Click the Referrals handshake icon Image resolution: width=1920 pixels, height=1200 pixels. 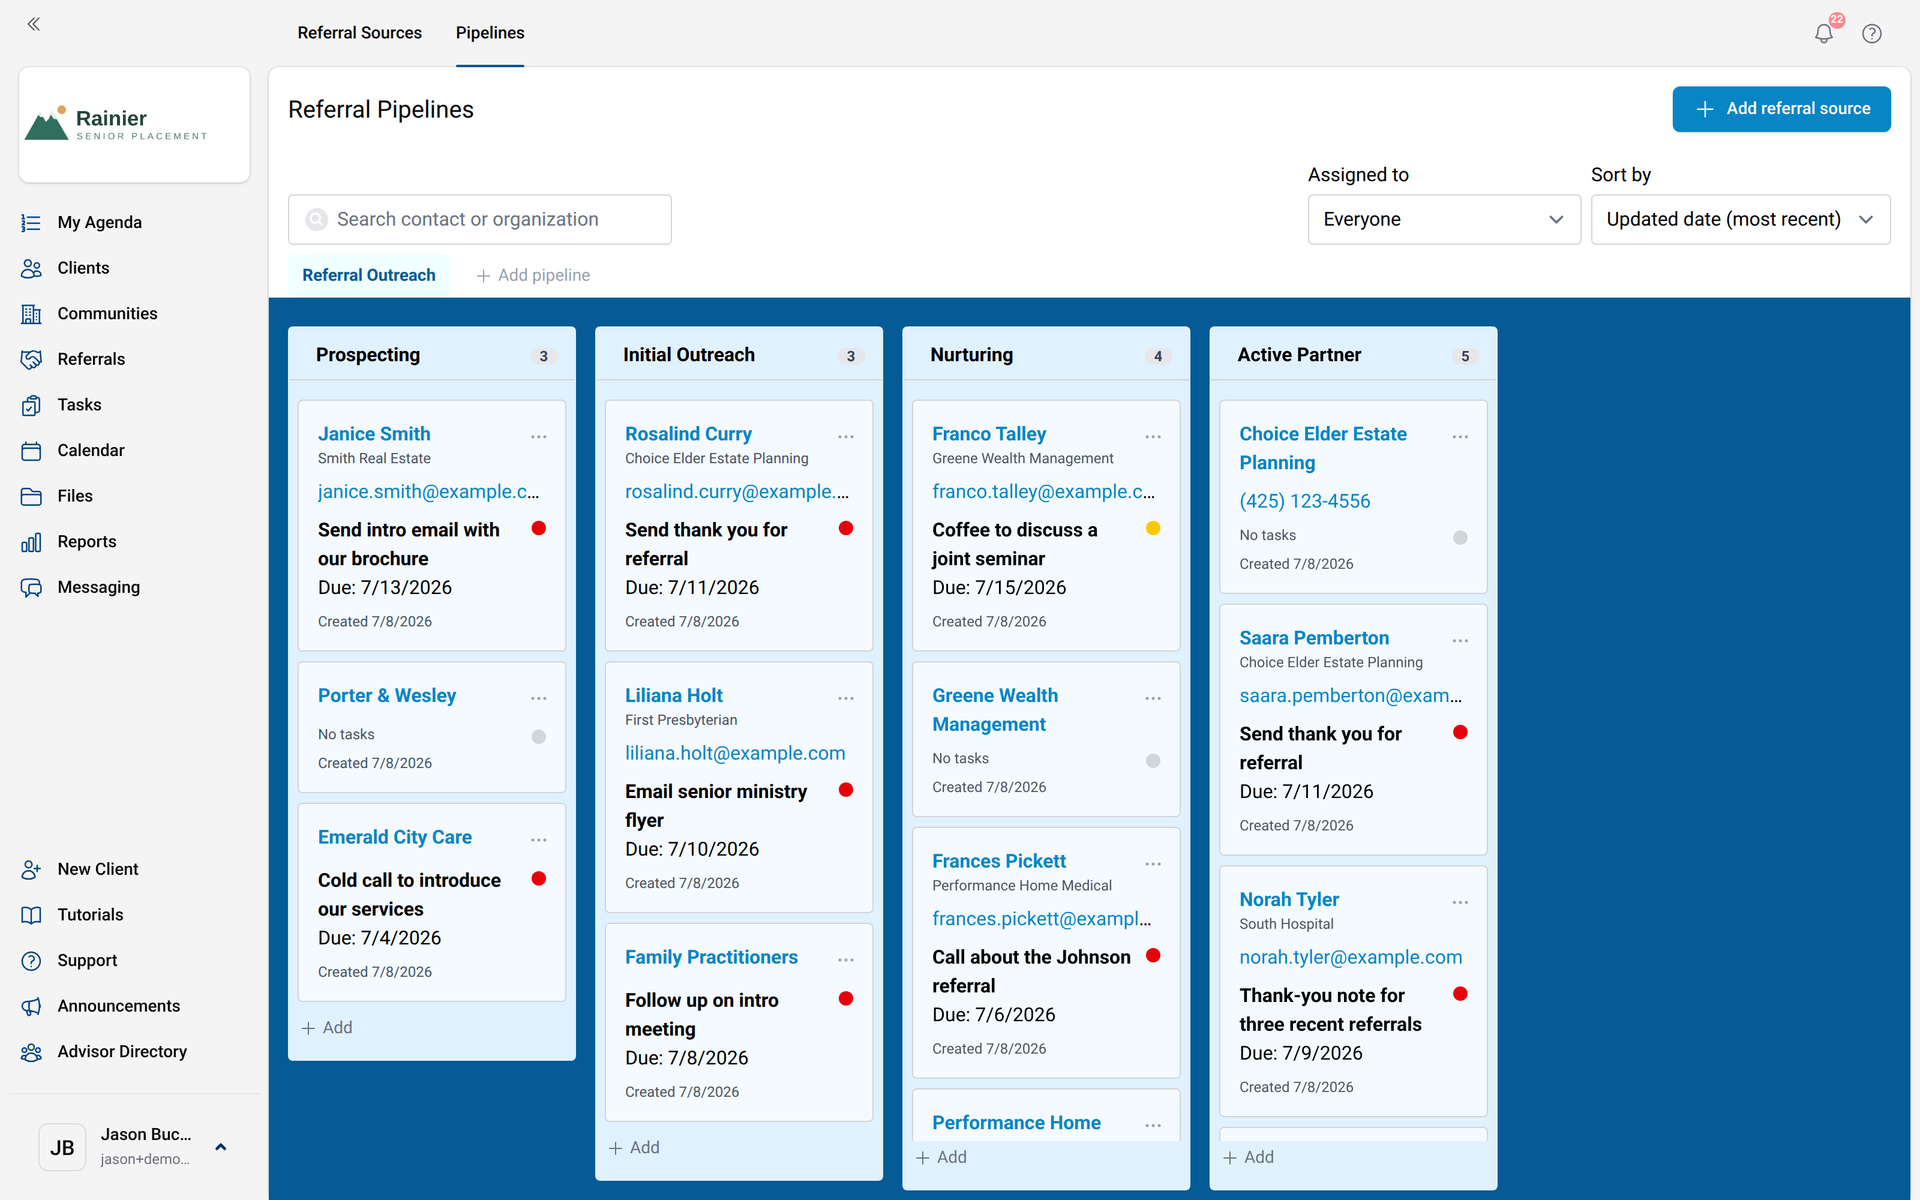[31, 359]
